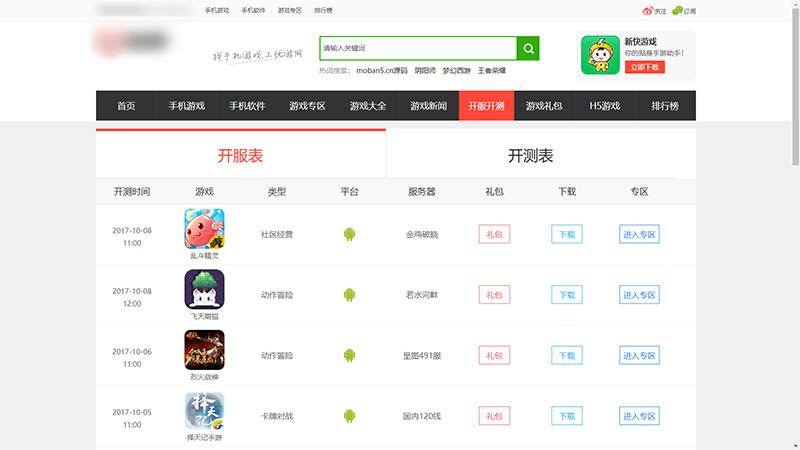Open the 飞天萌猫 game icon
This screenshot has height=450, width=800.
[x=204, y=289]
